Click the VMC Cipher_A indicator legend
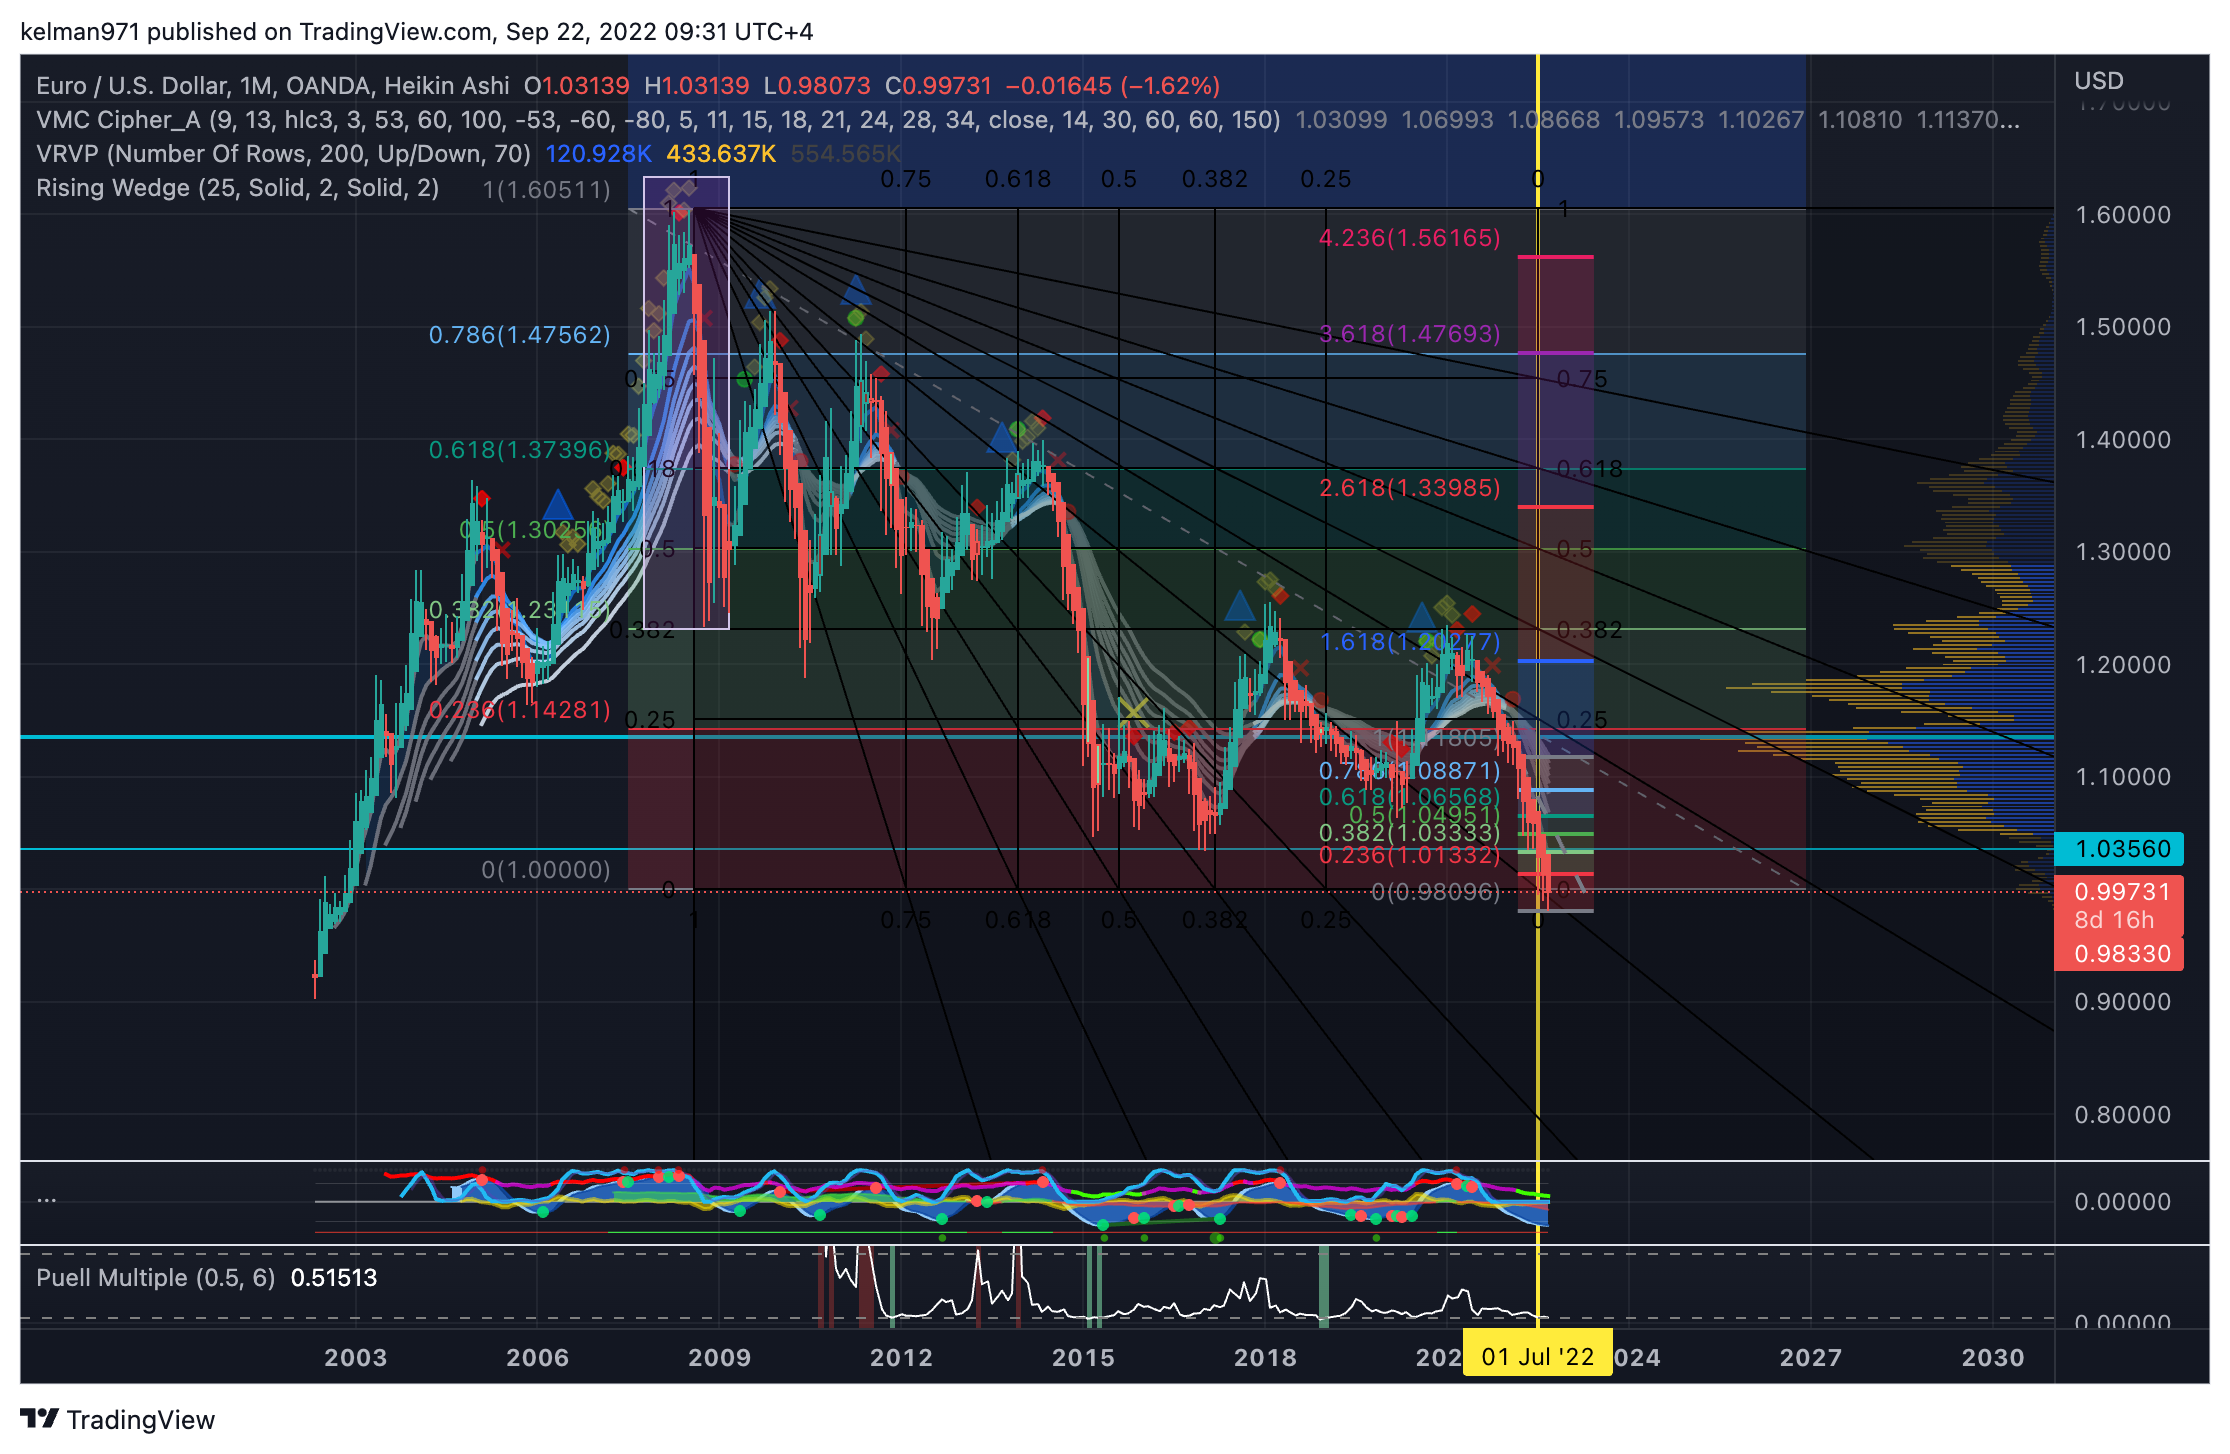 pyautogui.click(x=658, y=120)
